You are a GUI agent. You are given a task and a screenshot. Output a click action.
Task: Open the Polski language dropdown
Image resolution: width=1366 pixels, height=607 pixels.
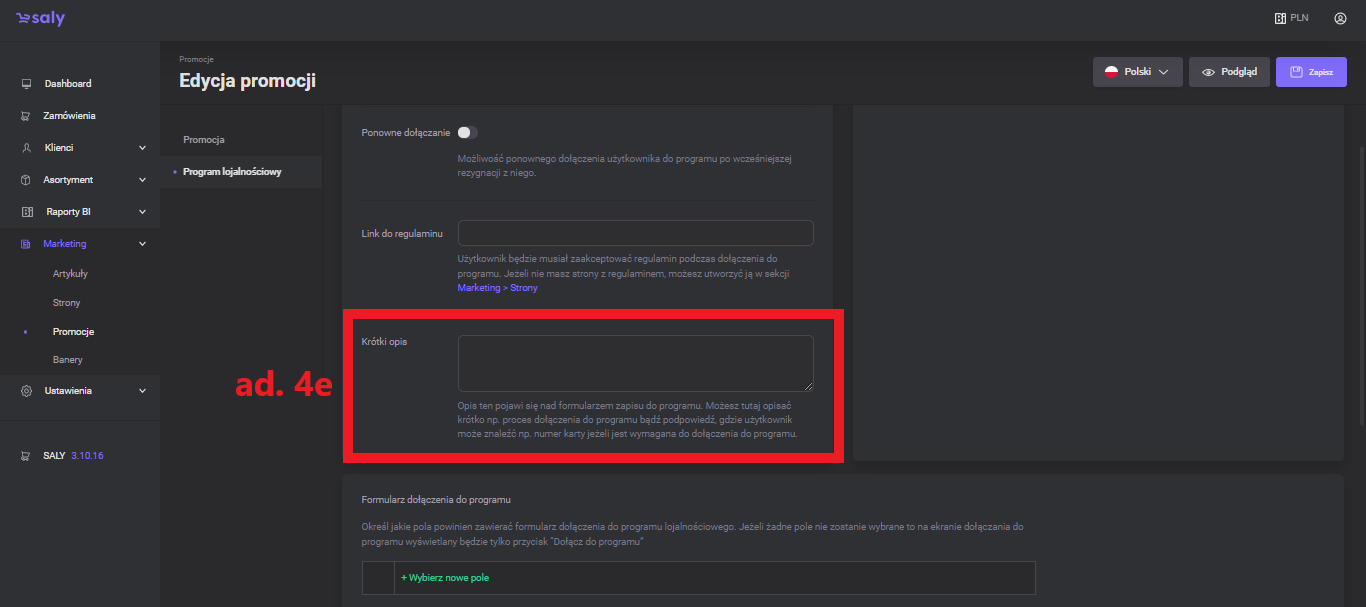[x=1137, y=72]
